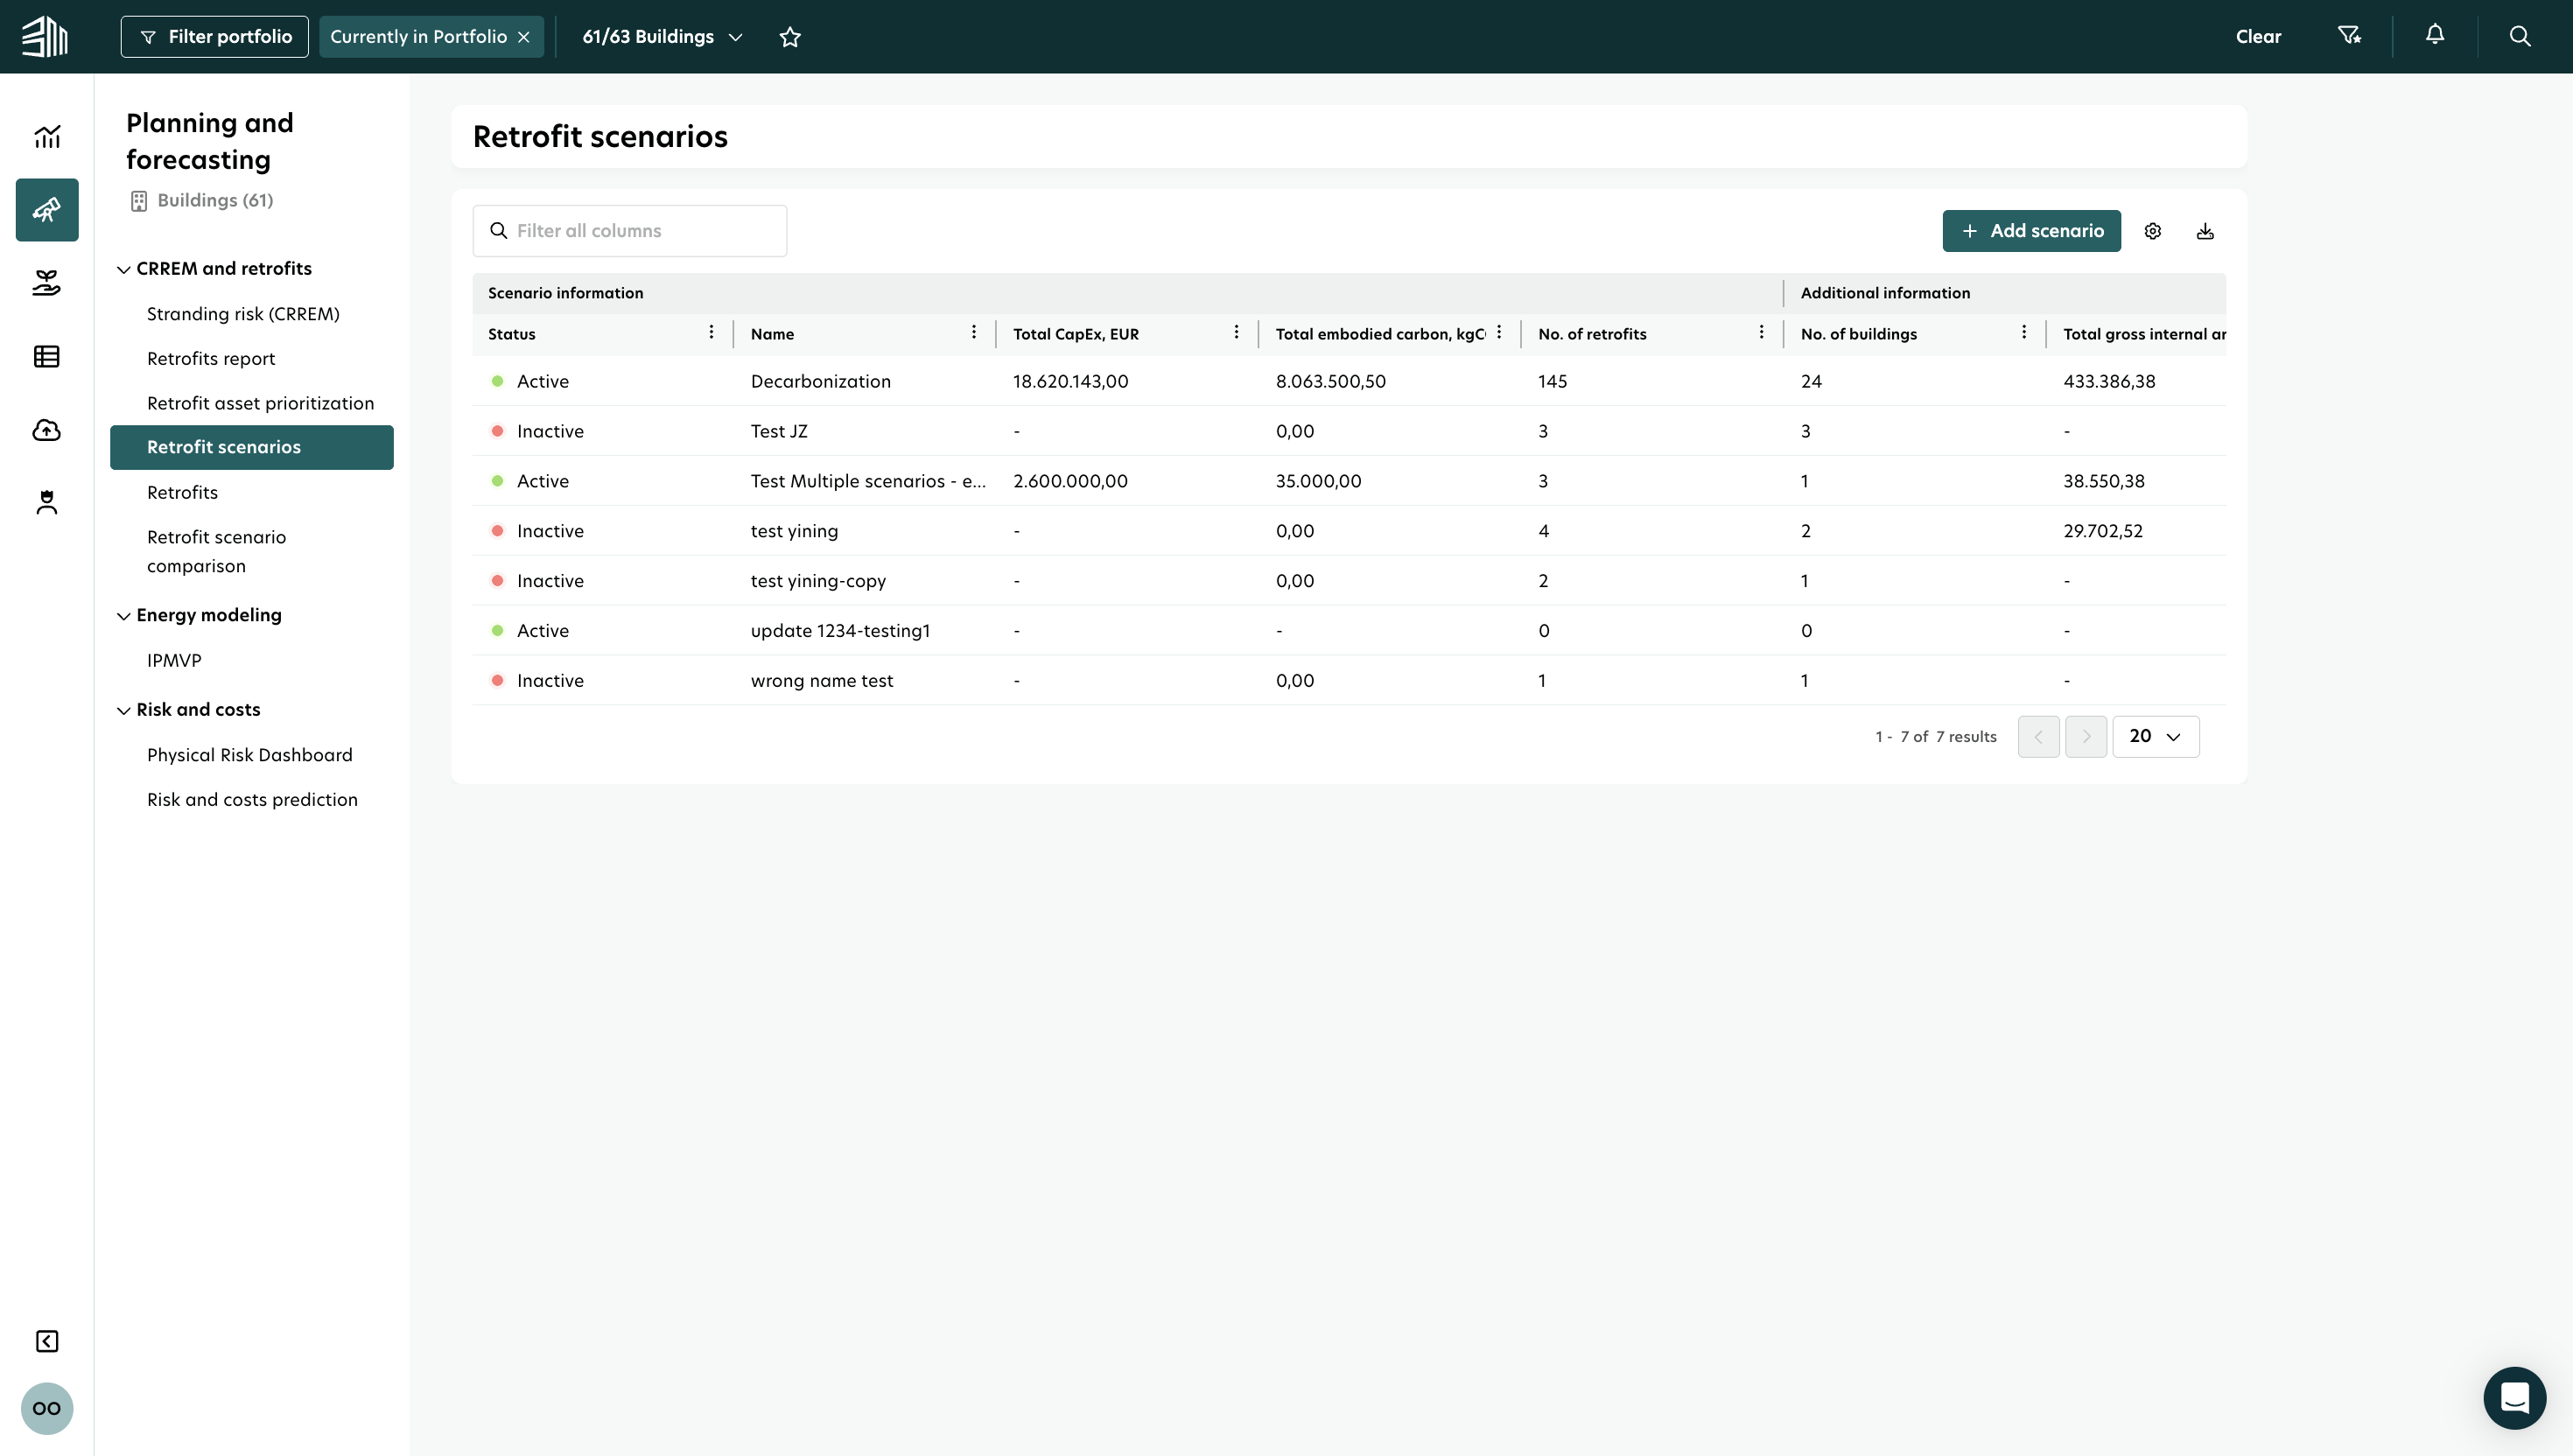Open Retrofit scenario comparison page
The width and height of the screenshot is (2573, 1456).
216,551
